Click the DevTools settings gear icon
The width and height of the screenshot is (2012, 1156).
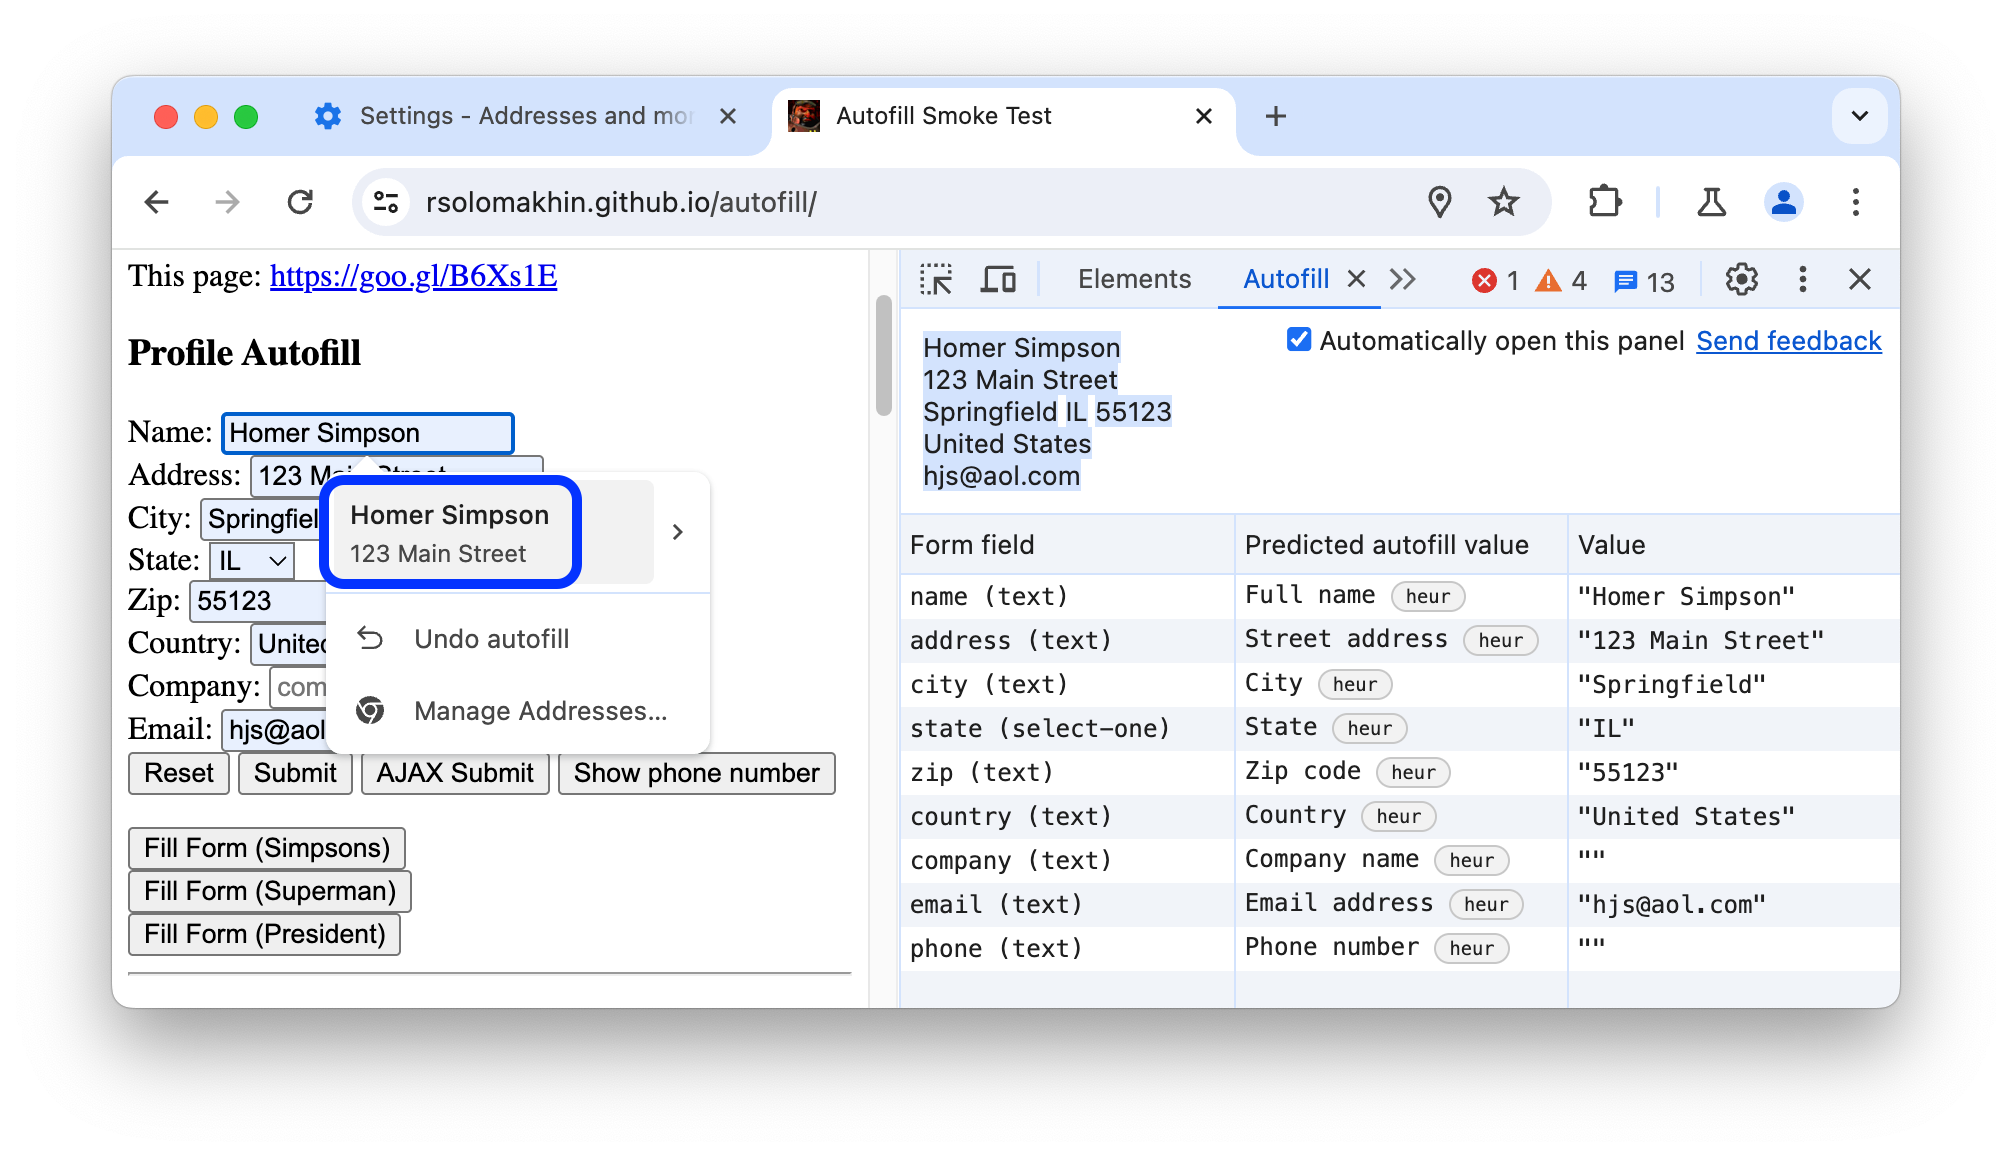pyautogui.click(x=1743, y=278)
